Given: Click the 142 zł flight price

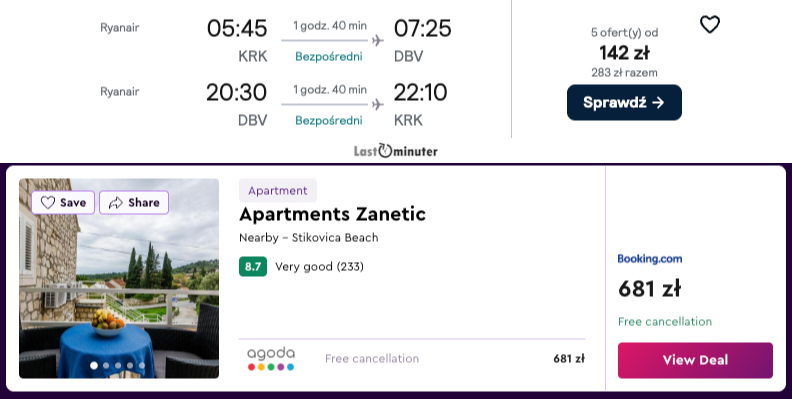Looking at the screenshot, I should (x=624, y=53).
